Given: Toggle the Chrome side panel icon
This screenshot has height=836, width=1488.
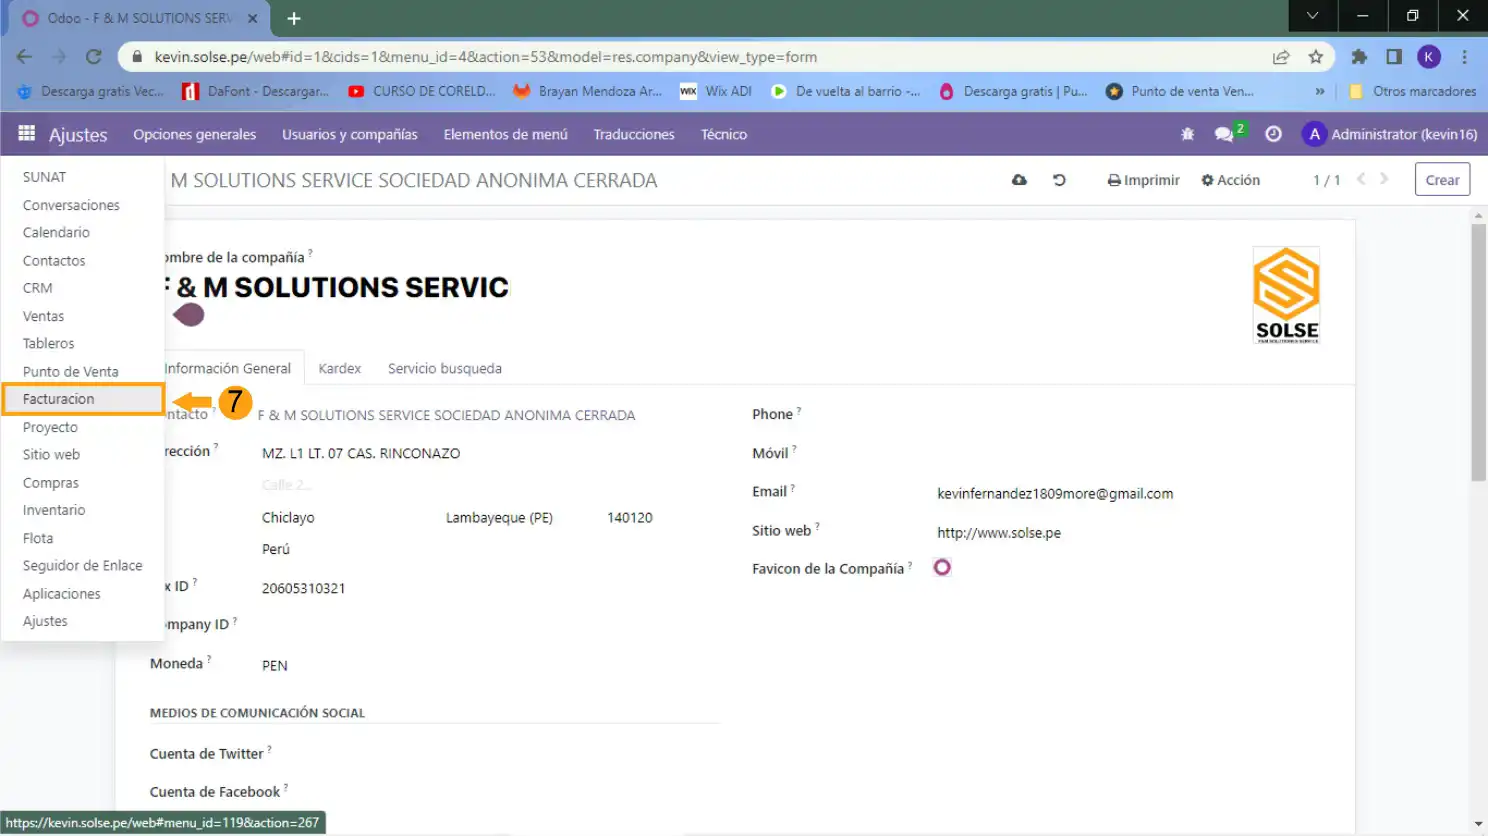Looking at the screenshot, I should point(1394,57).
